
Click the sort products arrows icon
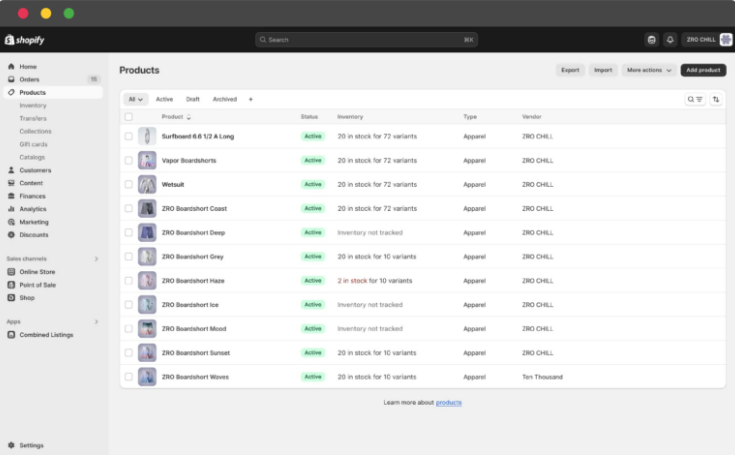[x=716, y=99]
